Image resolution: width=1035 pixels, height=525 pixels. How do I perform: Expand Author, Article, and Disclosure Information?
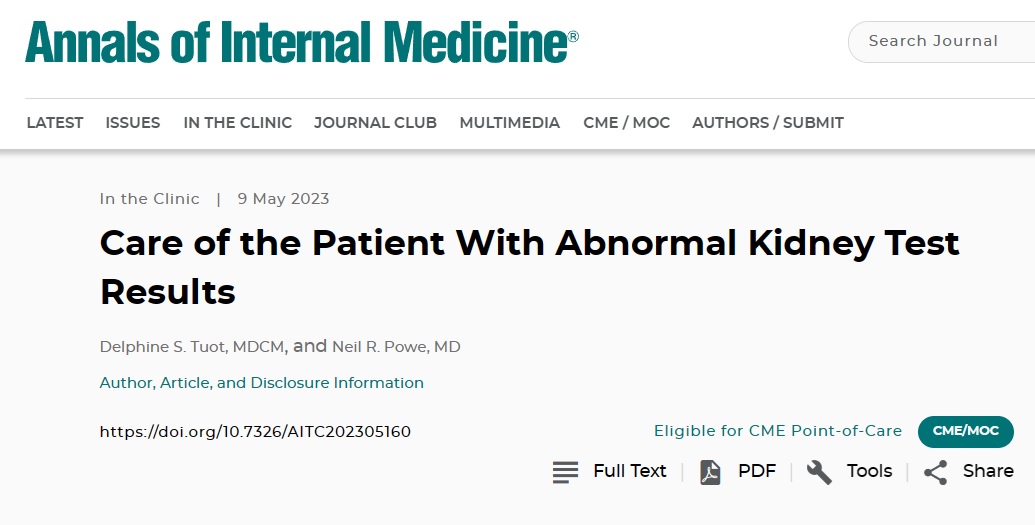[262, 383]
